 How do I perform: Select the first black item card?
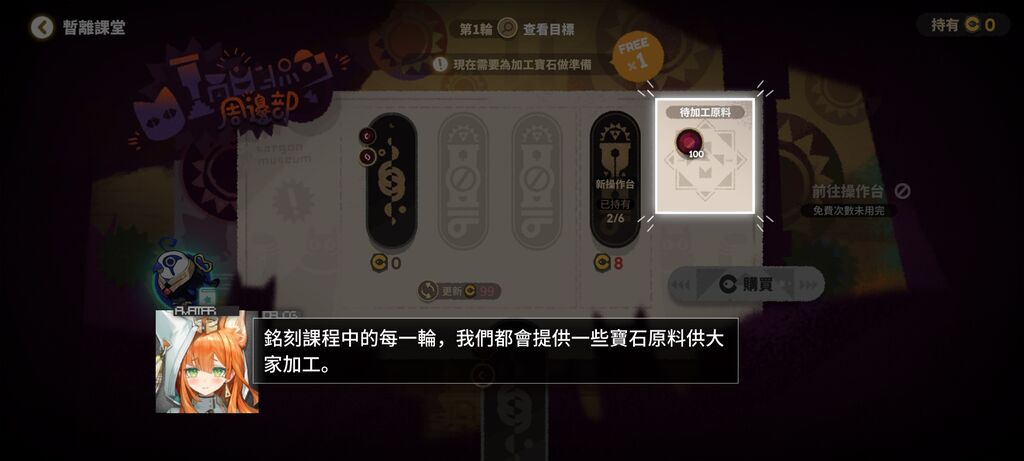(x=391, y=181)
